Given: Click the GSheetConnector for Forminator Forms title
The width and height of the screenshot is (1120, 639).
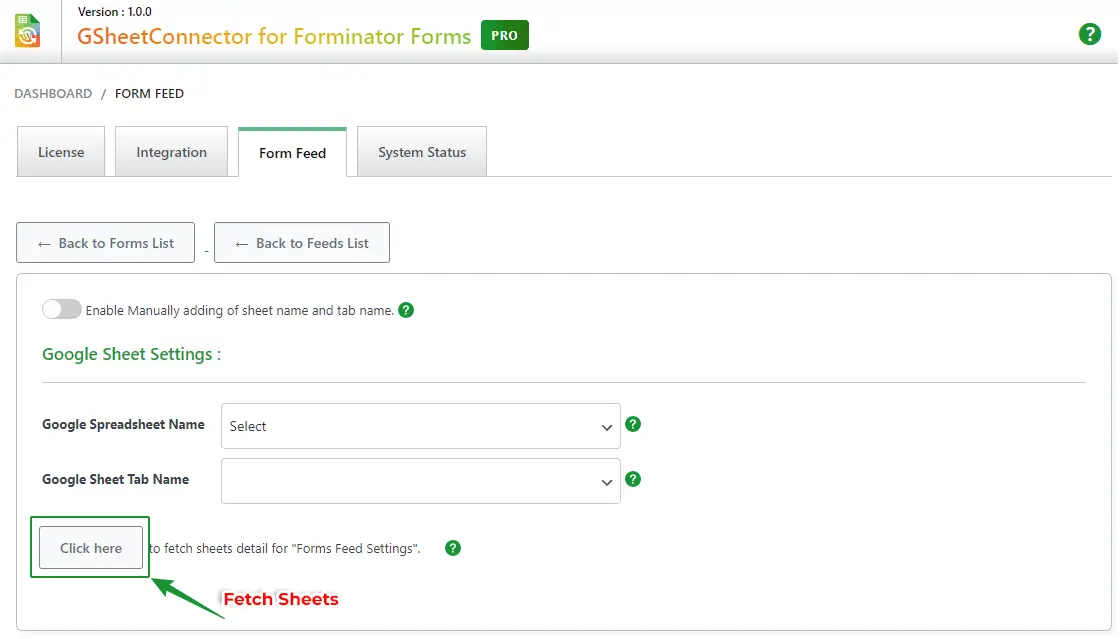Looking at the screenshot, I should click(274, 37).
